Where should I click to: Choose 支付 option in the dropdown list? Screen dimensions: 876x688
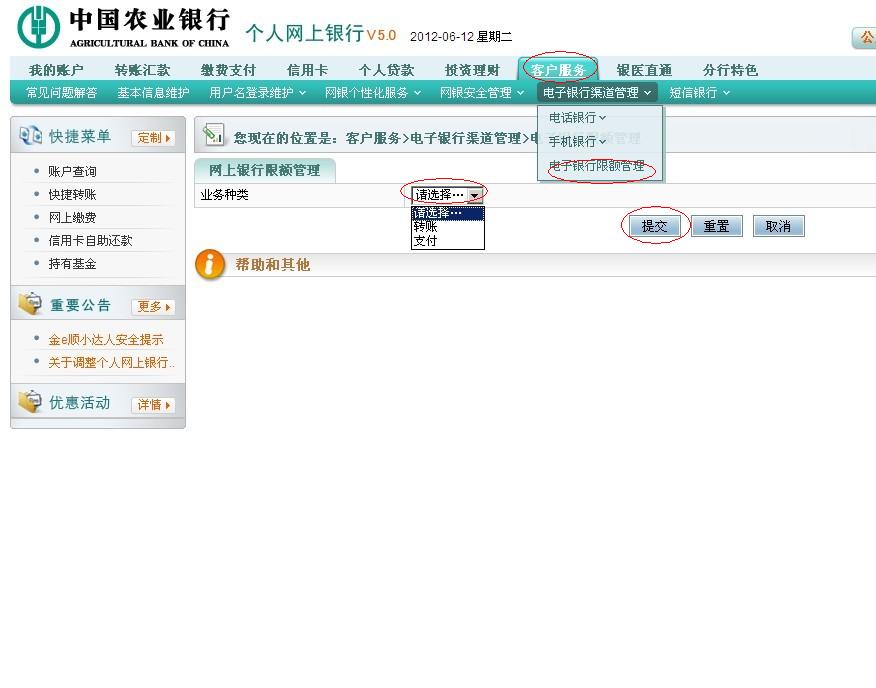pyautogui.click(x=426, y=241)
